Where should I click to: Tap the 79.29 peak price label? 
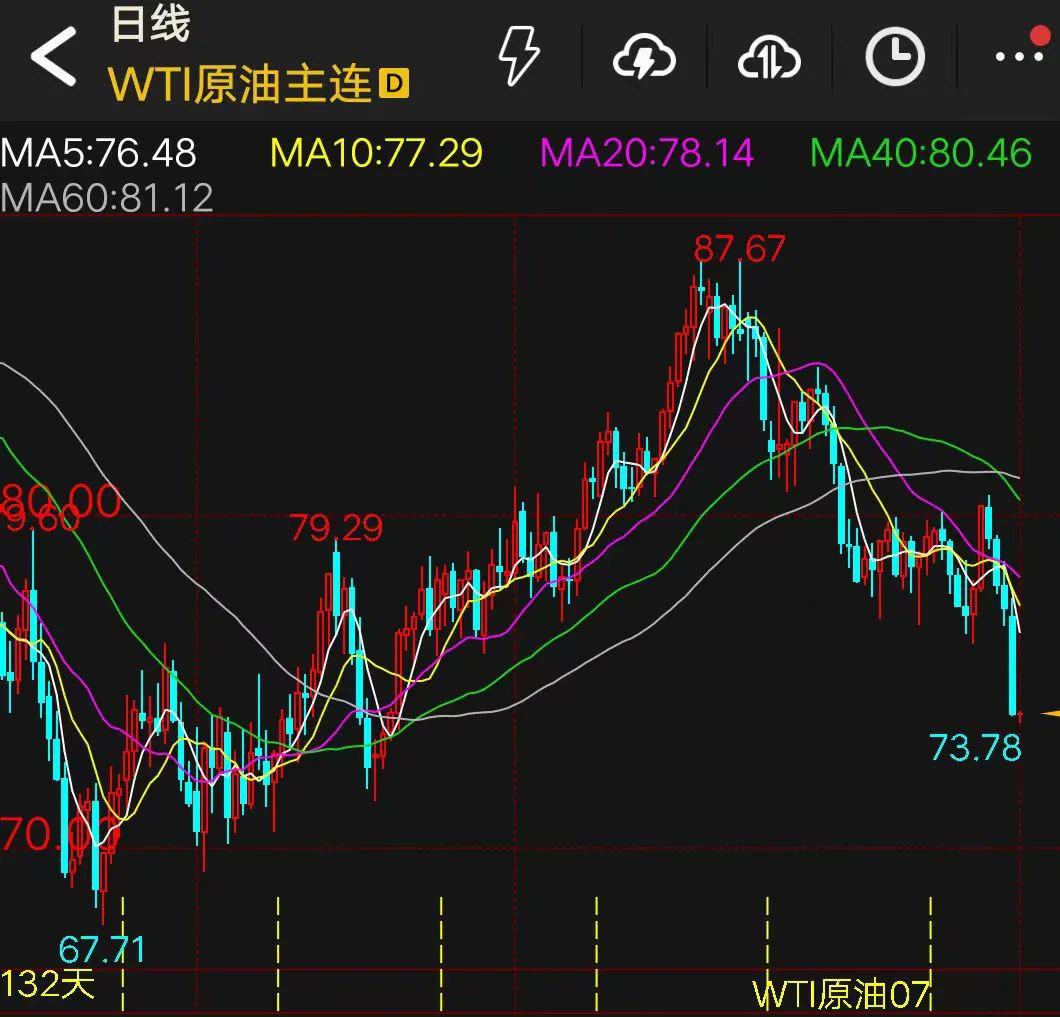(336, 527)
